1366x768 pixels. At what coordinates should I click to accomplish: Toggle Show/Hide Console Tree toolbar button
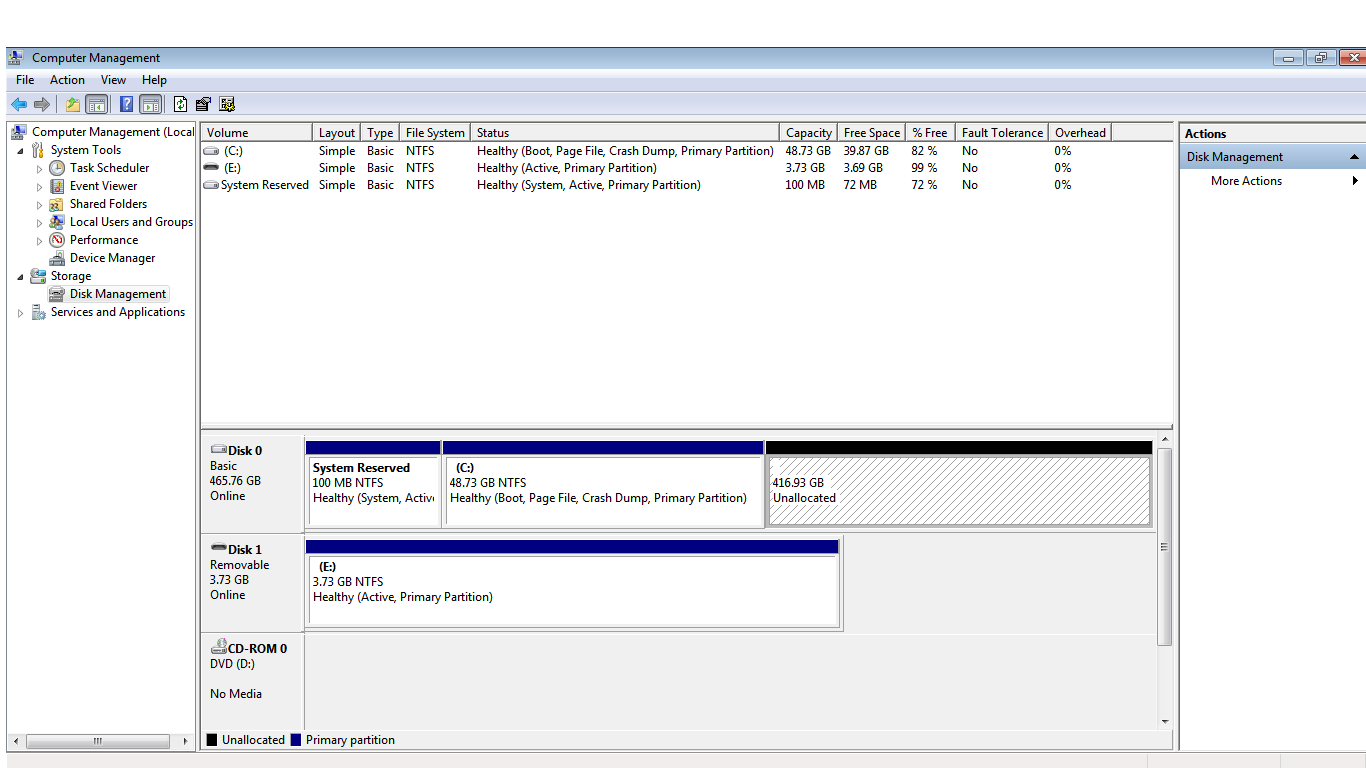[x=97, y=104]
